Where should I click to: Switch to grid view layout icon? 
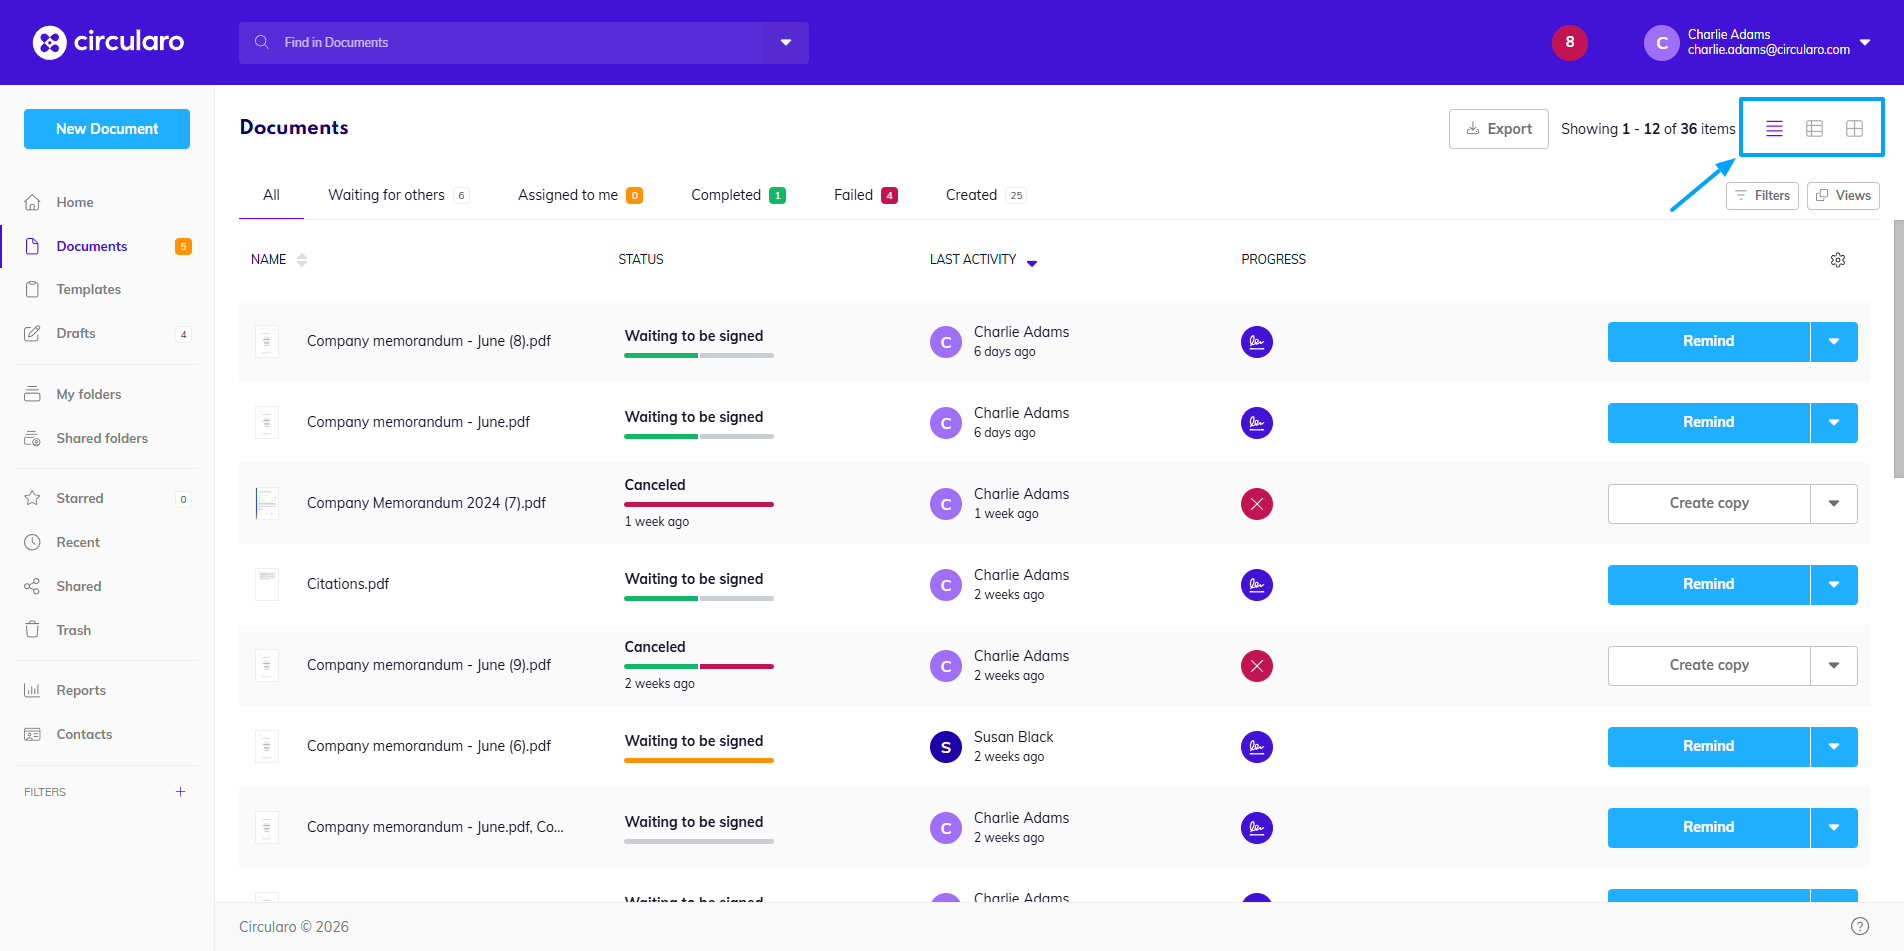pos(1854,129)
